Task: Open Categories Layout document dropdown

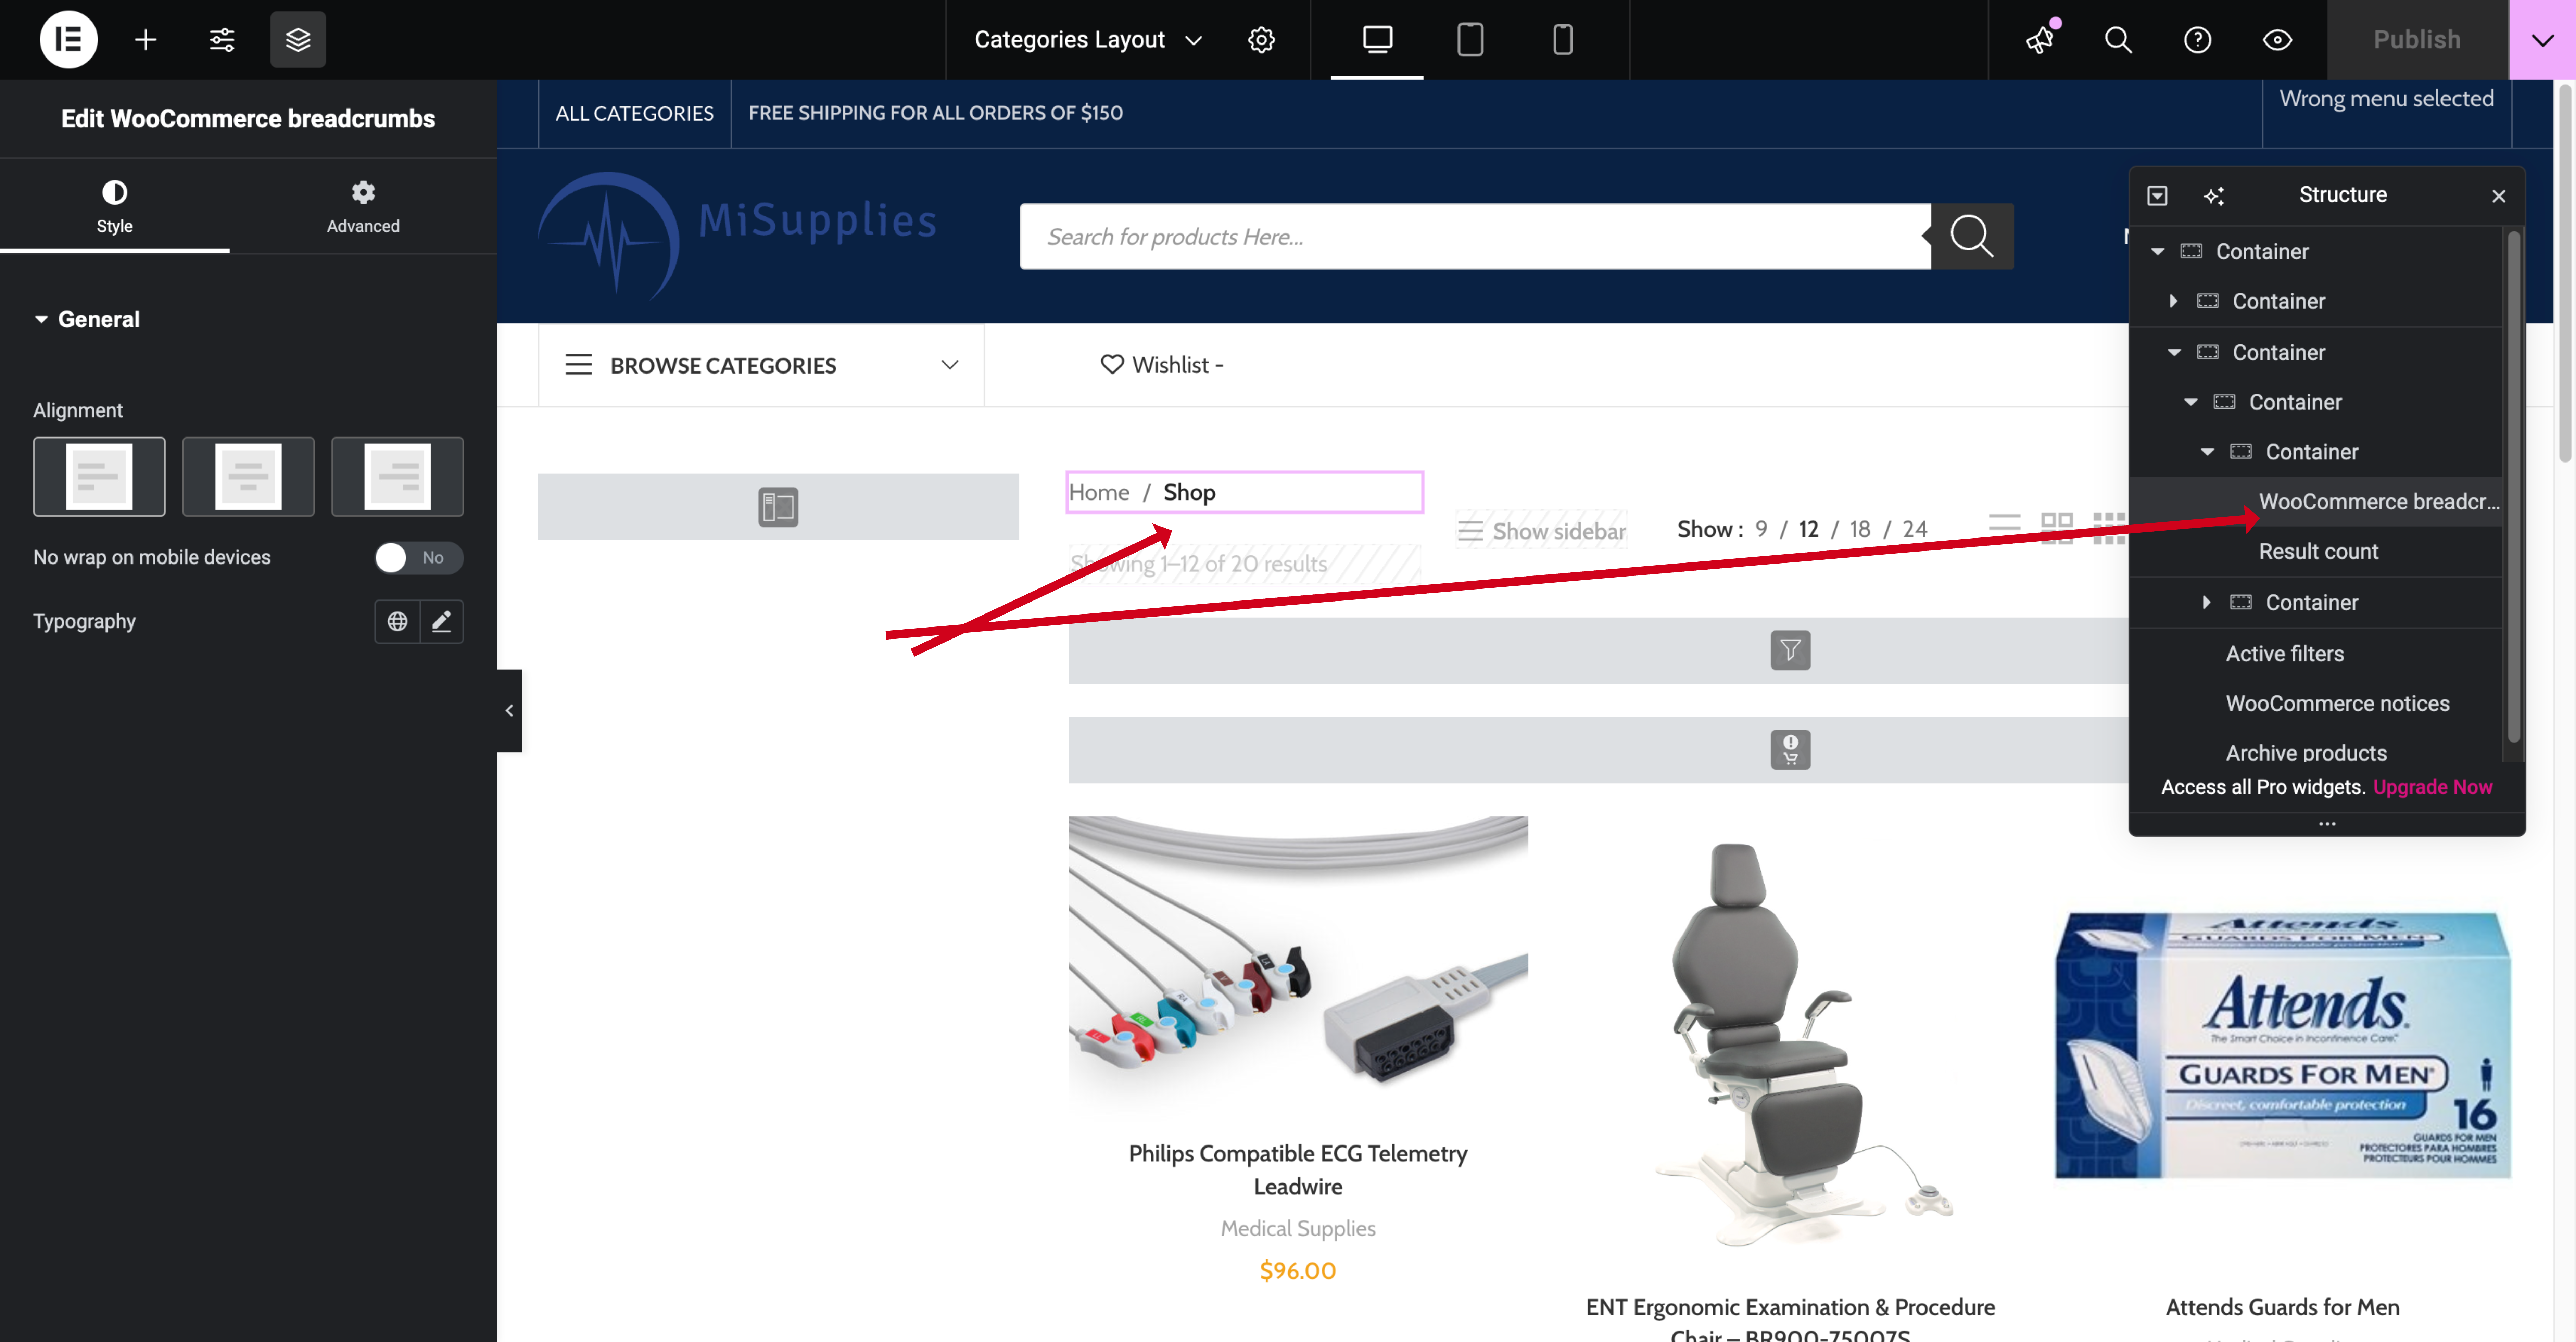Action: (1088, 40)
